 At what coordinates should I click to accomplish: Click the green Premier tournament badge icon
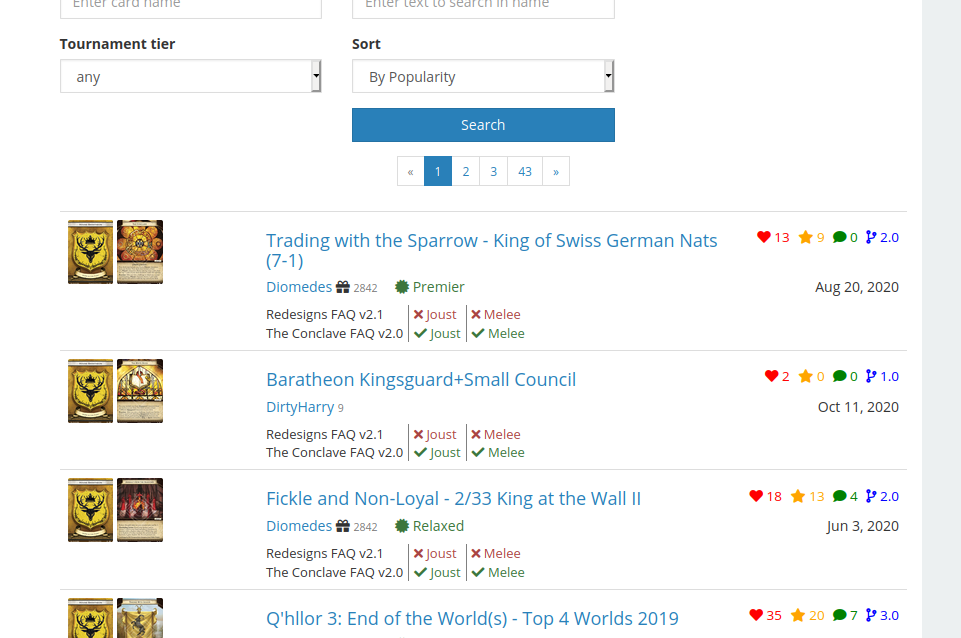[x=401, y=287]
